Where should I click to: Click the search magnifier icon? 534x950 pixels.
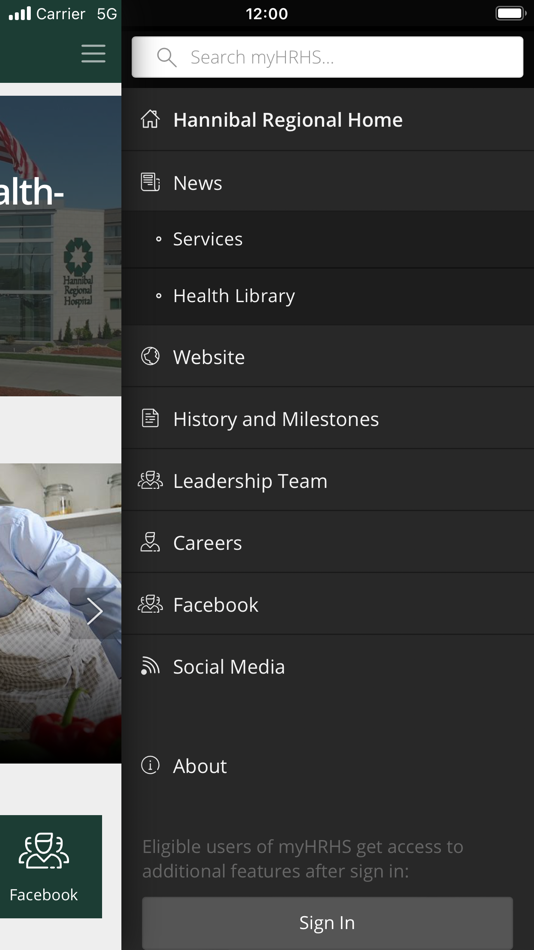[x=166, y=58]
